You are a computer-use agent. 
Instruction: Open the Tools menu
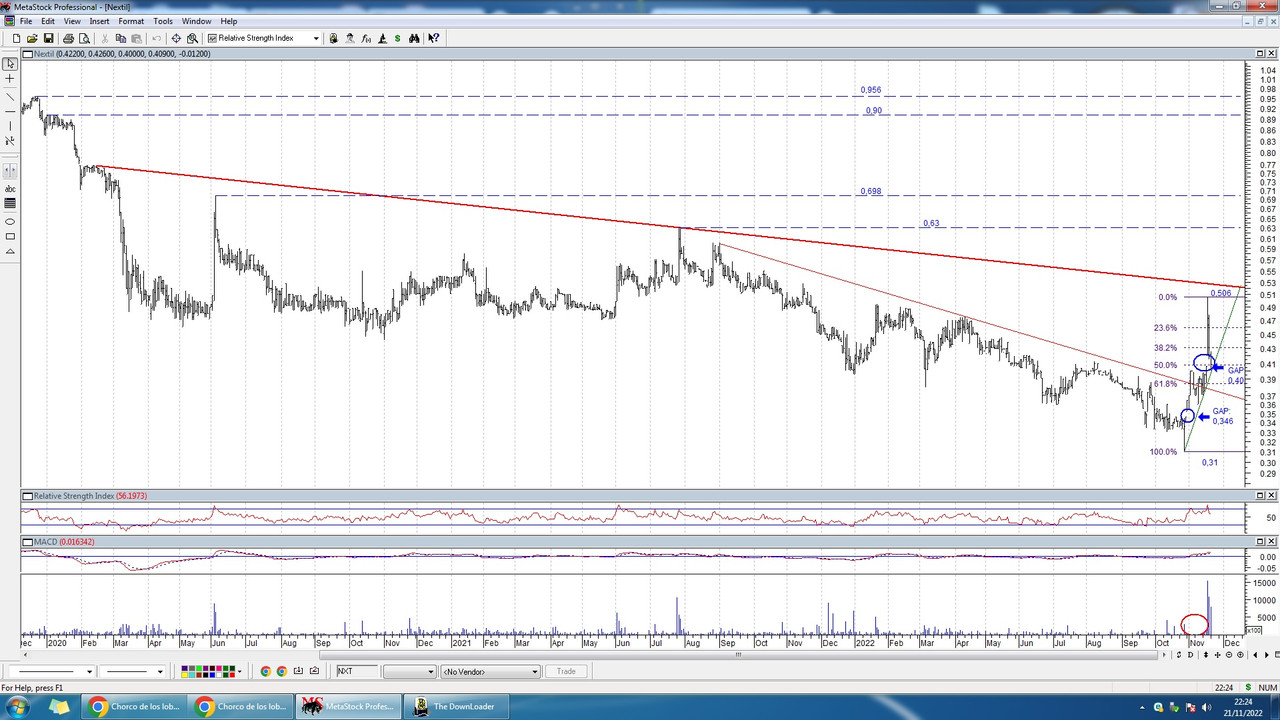pos(163,21)
